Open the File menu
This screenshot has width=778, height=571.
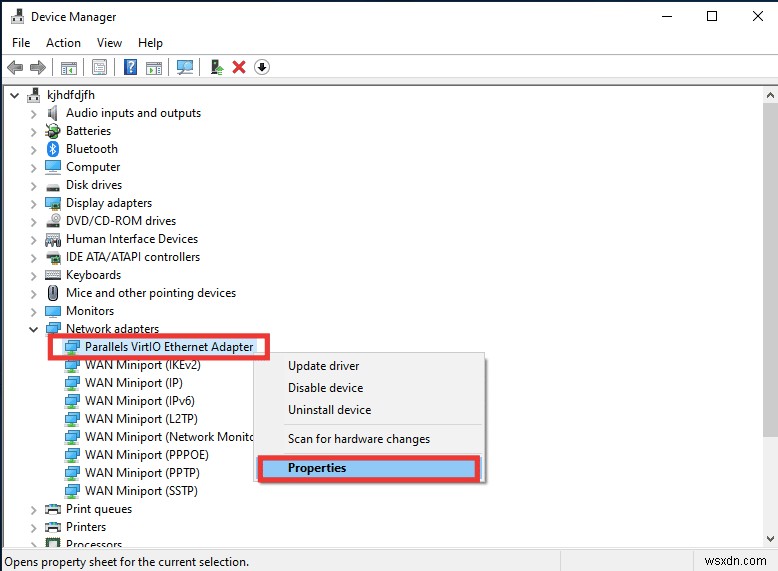click(x=21, y=43)
